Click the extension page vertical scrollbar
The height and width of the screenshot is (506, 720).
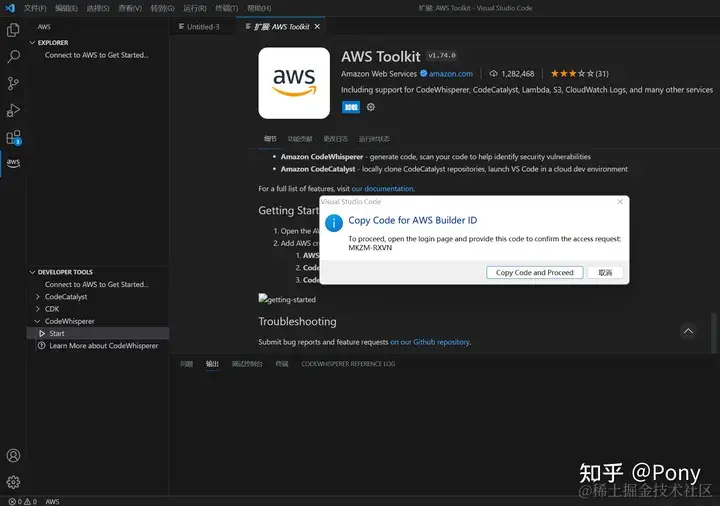tap(713, 332)
